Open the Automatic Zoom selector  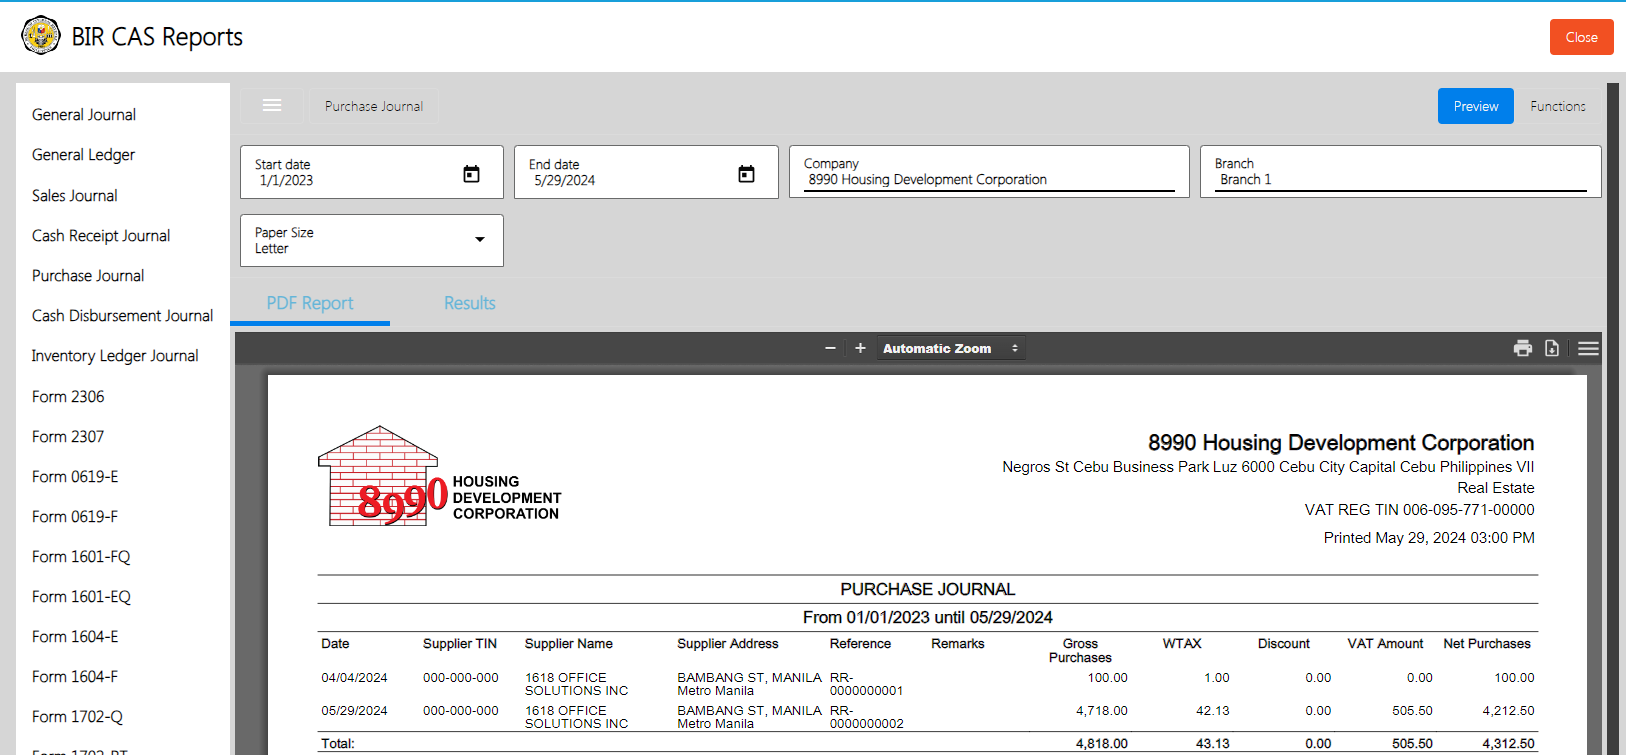click(x=950, y=348)
